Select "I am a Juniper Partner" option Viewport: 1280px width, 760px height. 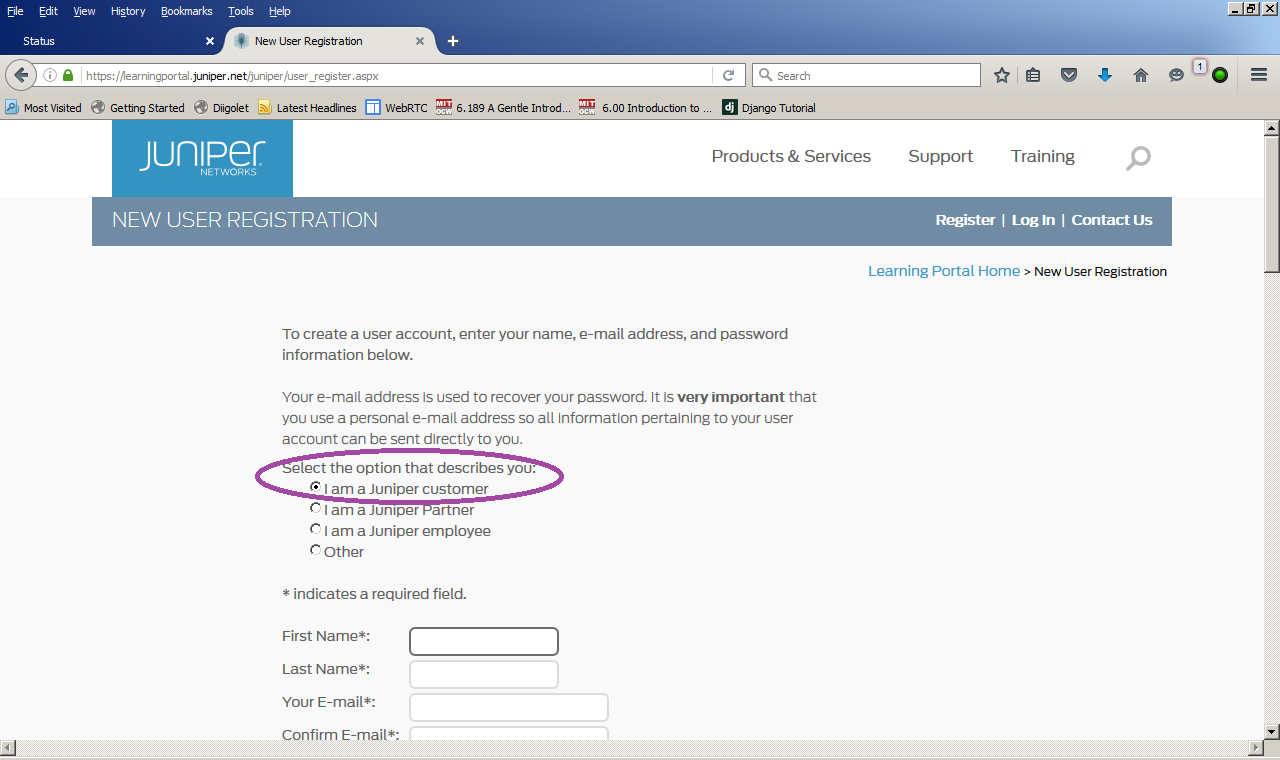coord(316,509)
